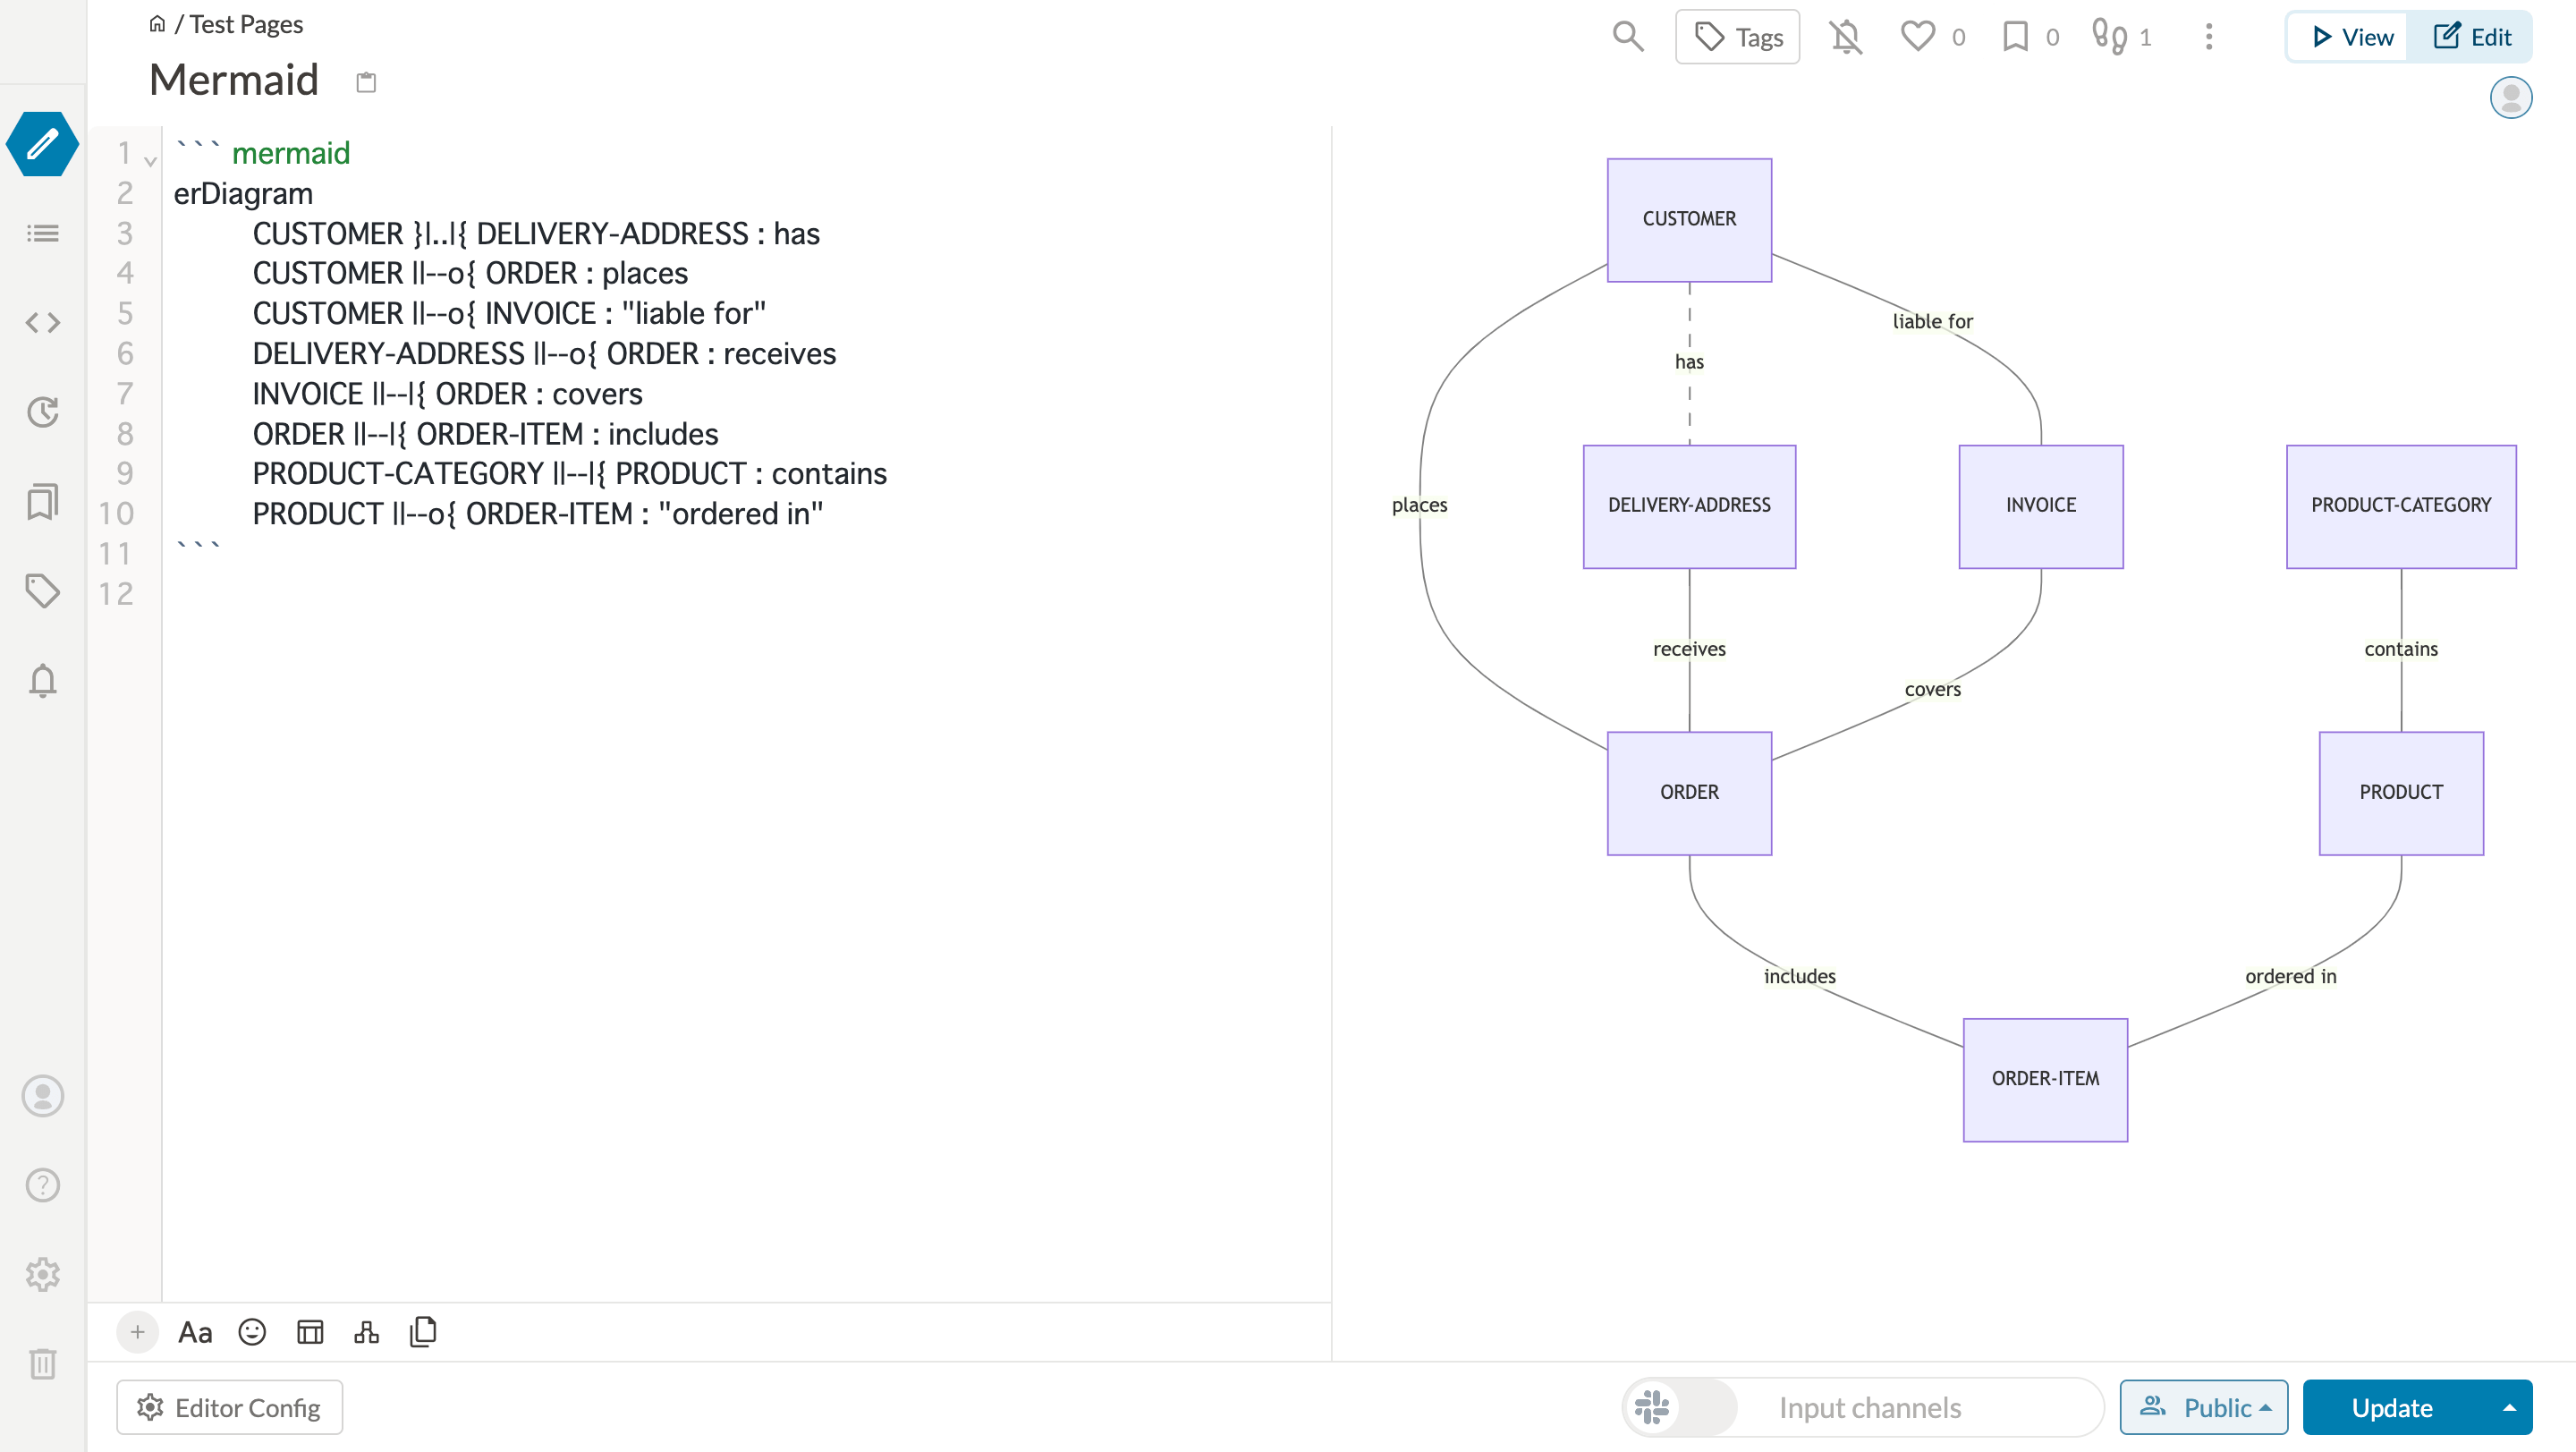
Task: Open help question mark icon
Action: pos(42,1185)
